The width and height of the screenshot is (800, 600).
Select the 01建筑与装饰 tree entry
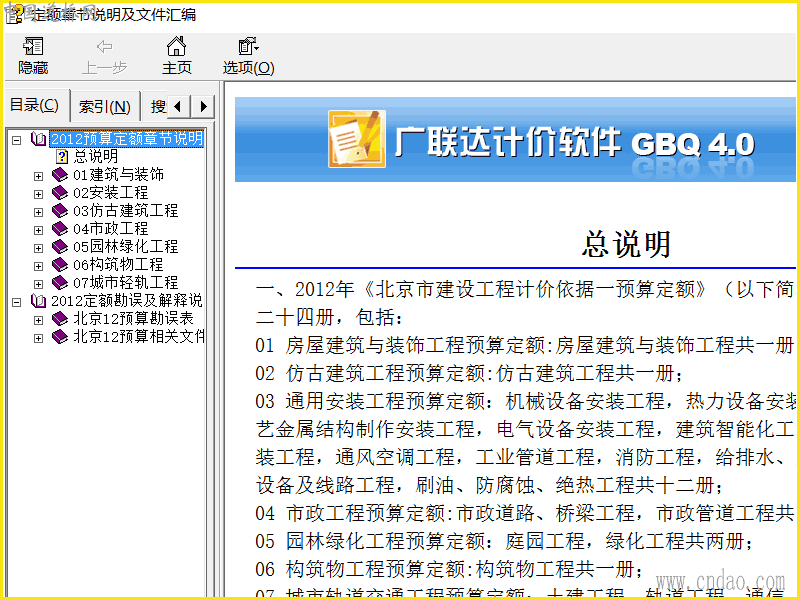coord(118,174)
